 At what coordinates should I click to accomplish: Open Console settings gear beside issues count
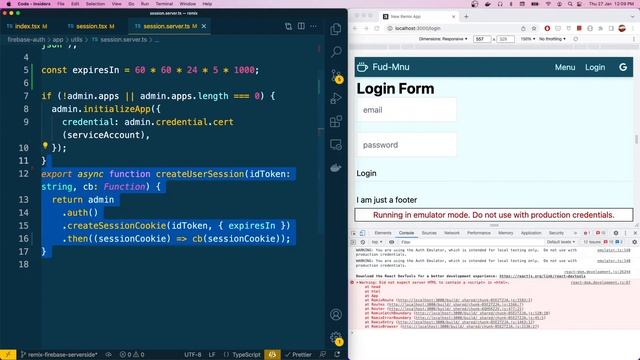[634, 242]
